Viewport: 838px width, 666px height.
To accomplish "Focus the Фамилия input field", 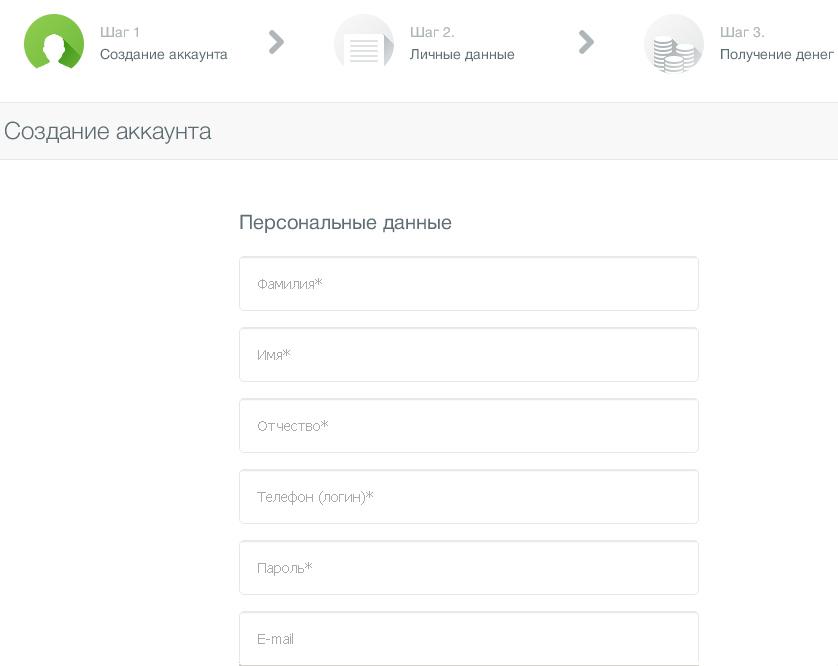I will click(468, 284).
